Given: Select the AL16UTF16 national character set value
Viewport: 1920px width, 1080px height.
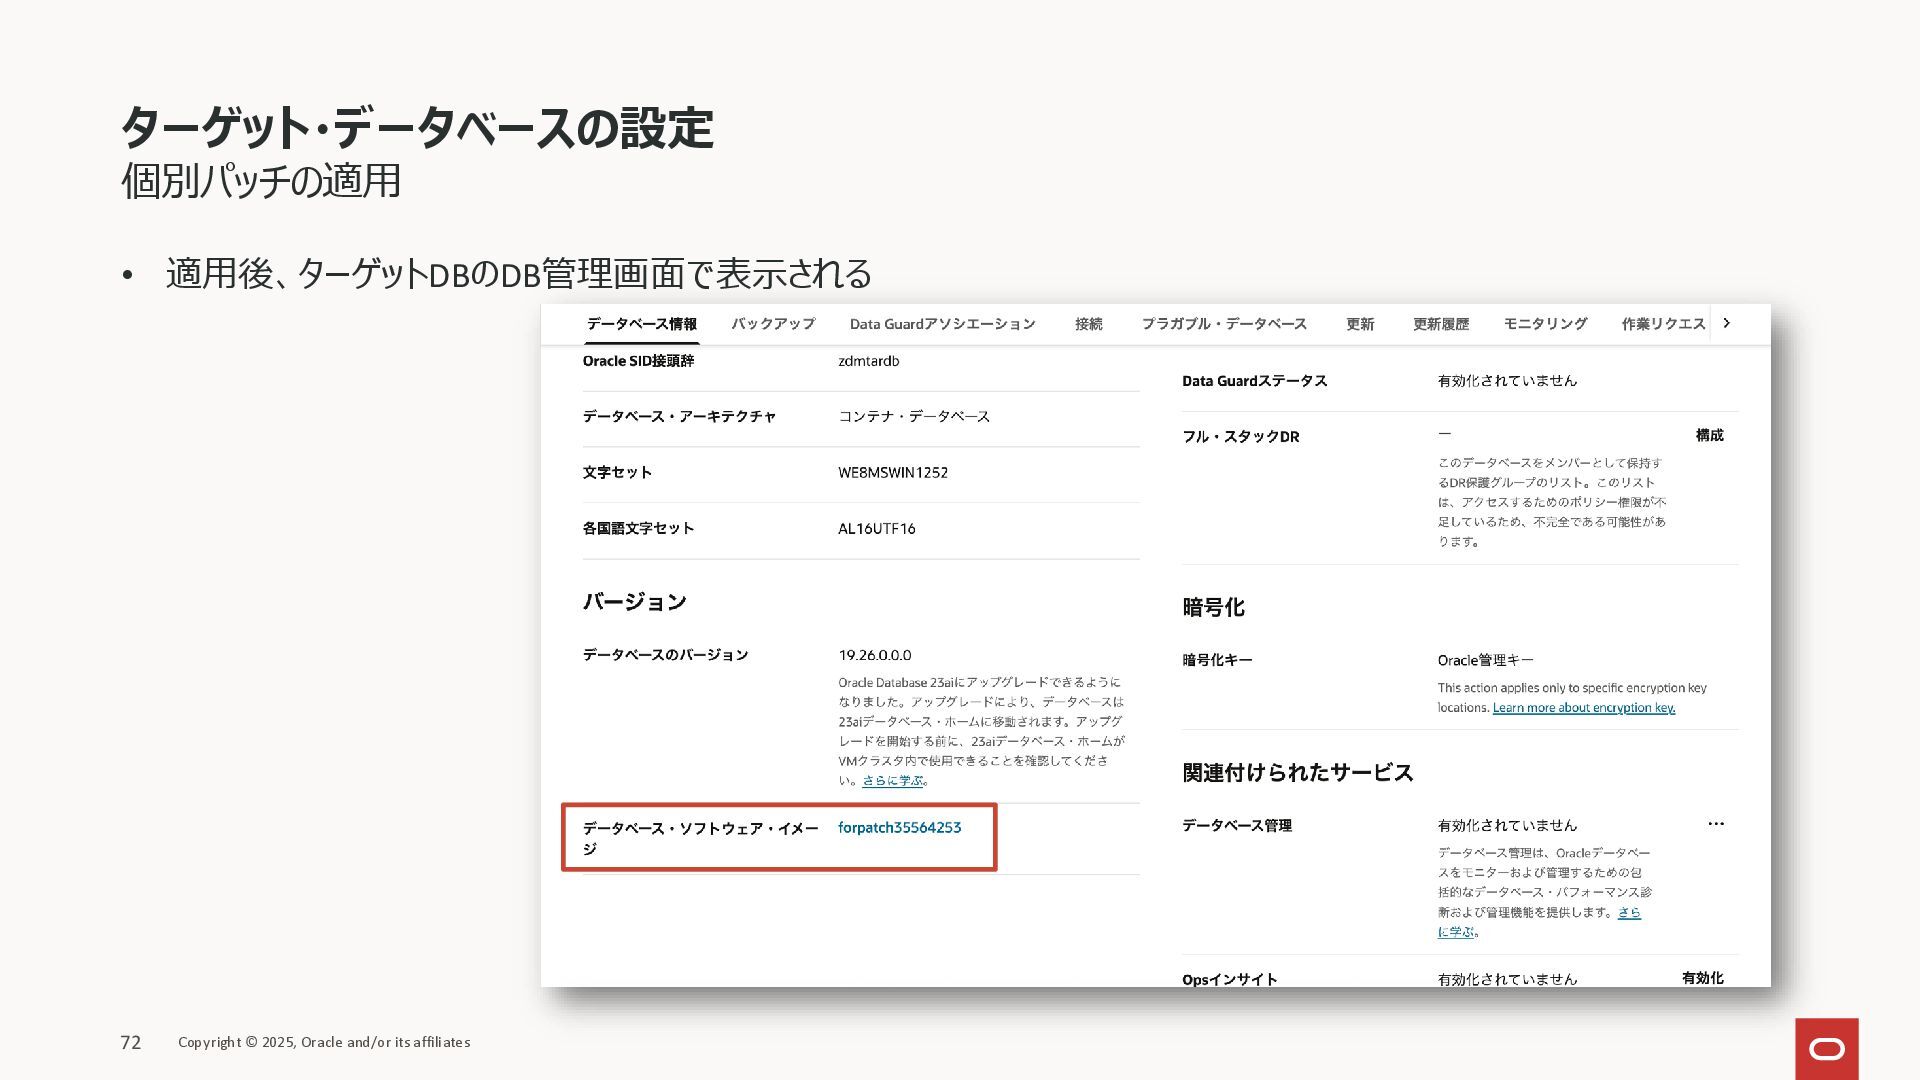Looking at the screenshot, I should 876,528.
